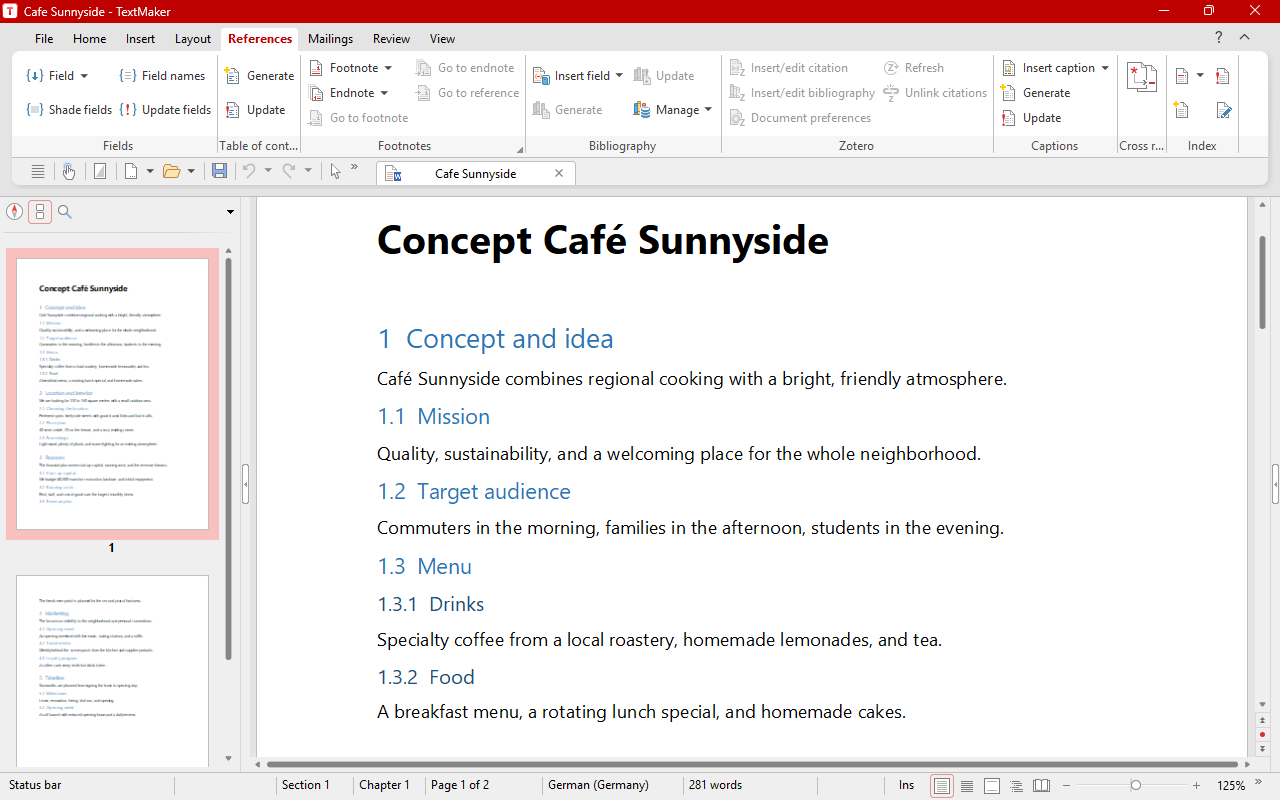Switch to continuous view in status bar
The width and height of the screenshot is (1280, 800).
[x=967, y=786]
